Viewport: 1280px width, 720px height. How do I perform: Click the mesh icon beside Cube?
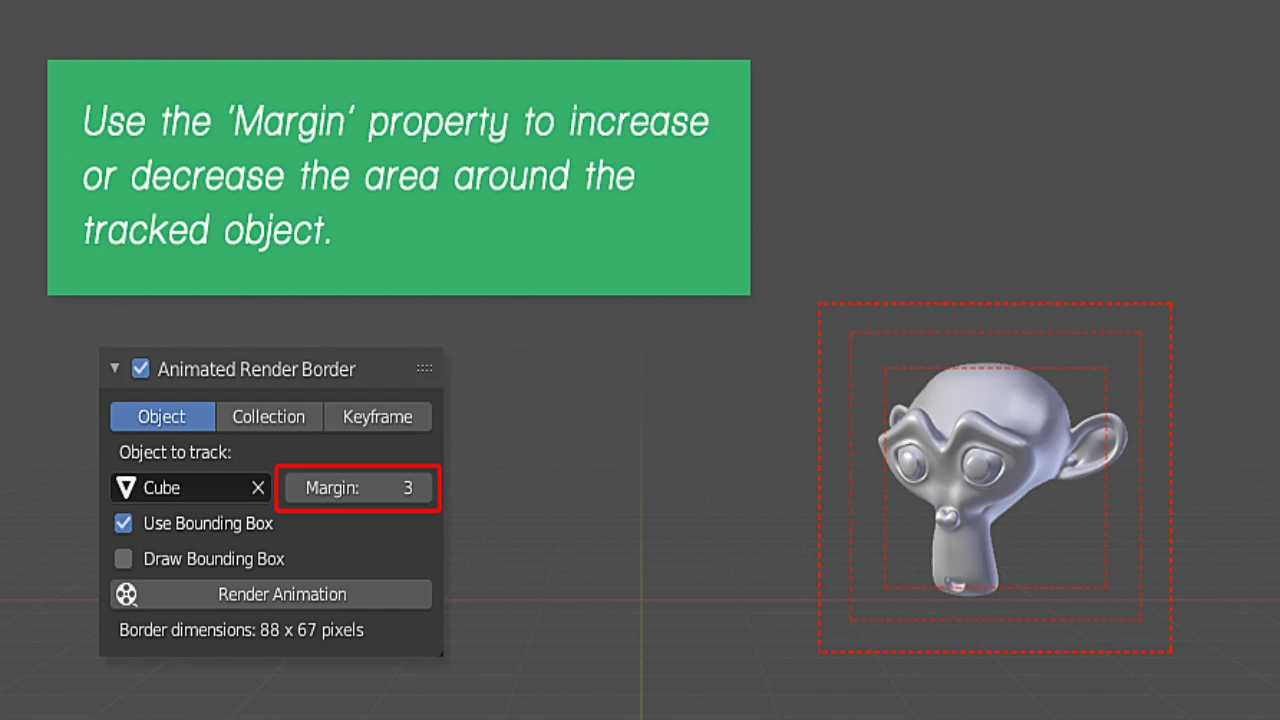tap(126, 488)
